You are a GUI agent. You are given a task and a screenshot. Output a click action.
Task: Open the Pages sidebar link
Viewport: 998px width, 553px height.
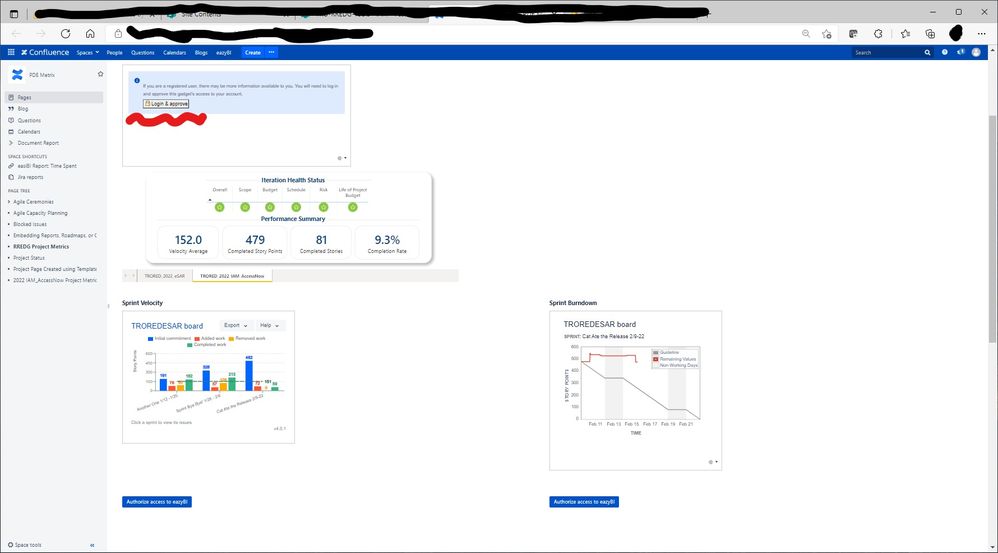[x=54, y=97]
